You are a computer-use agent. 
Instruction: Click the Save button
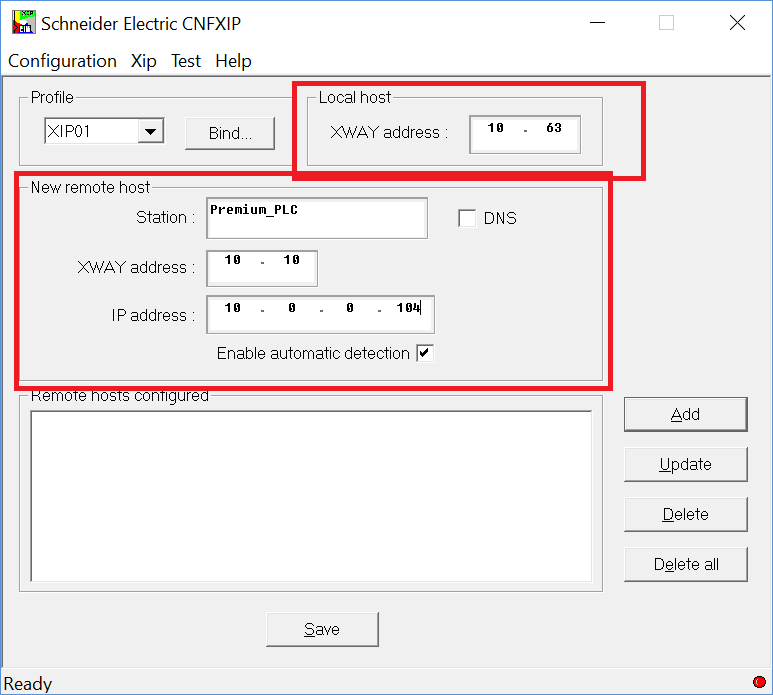pyautogui.click(x=322, y=629)
